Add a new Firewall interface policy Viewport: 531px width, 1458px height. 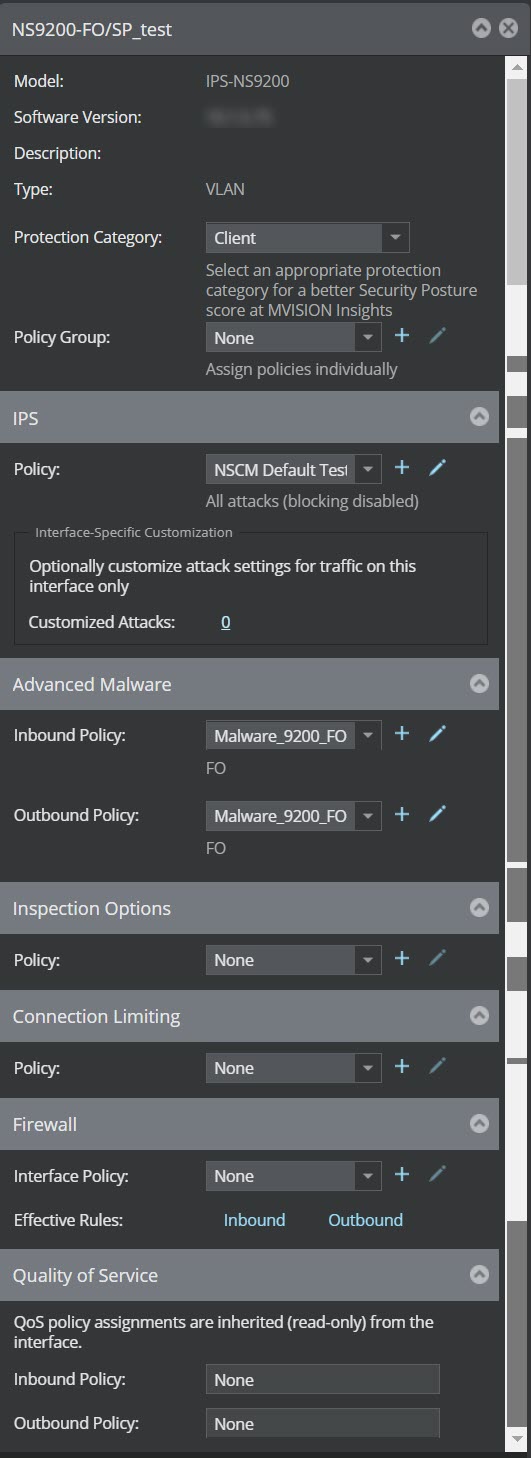click(402, 1174)
